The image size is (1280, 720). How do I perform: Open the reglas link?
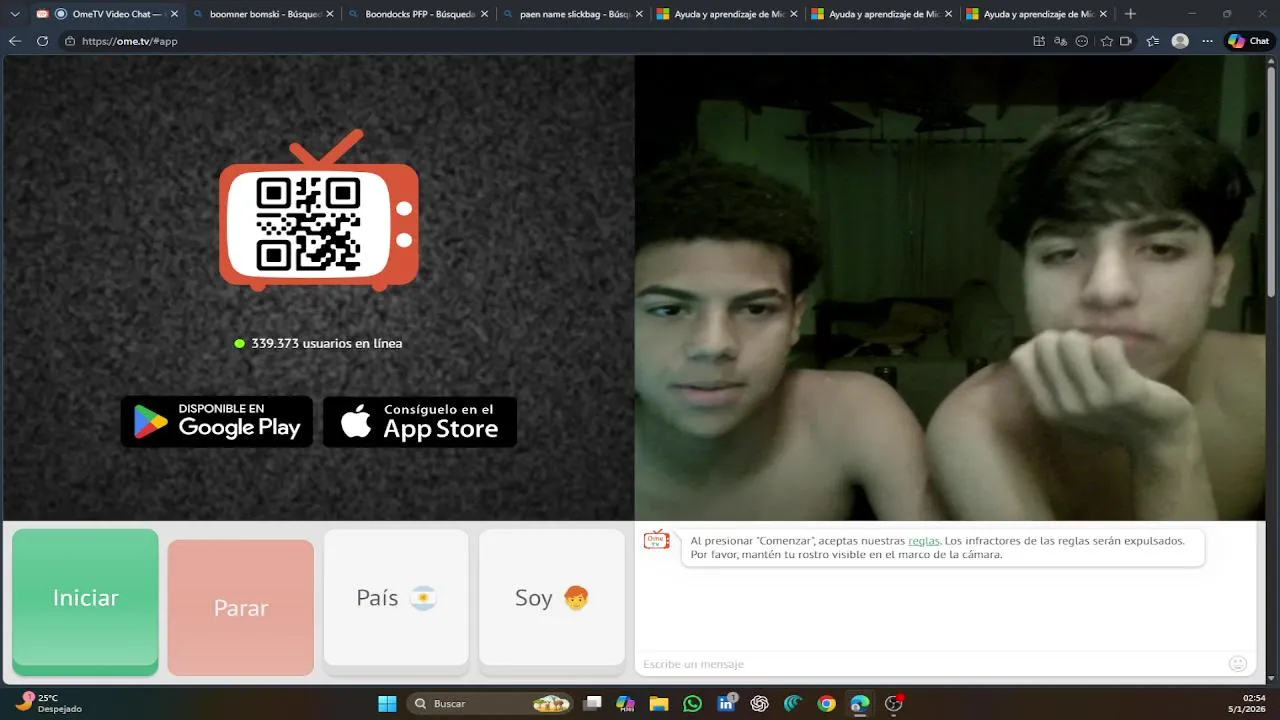click(x=924, y=540)
